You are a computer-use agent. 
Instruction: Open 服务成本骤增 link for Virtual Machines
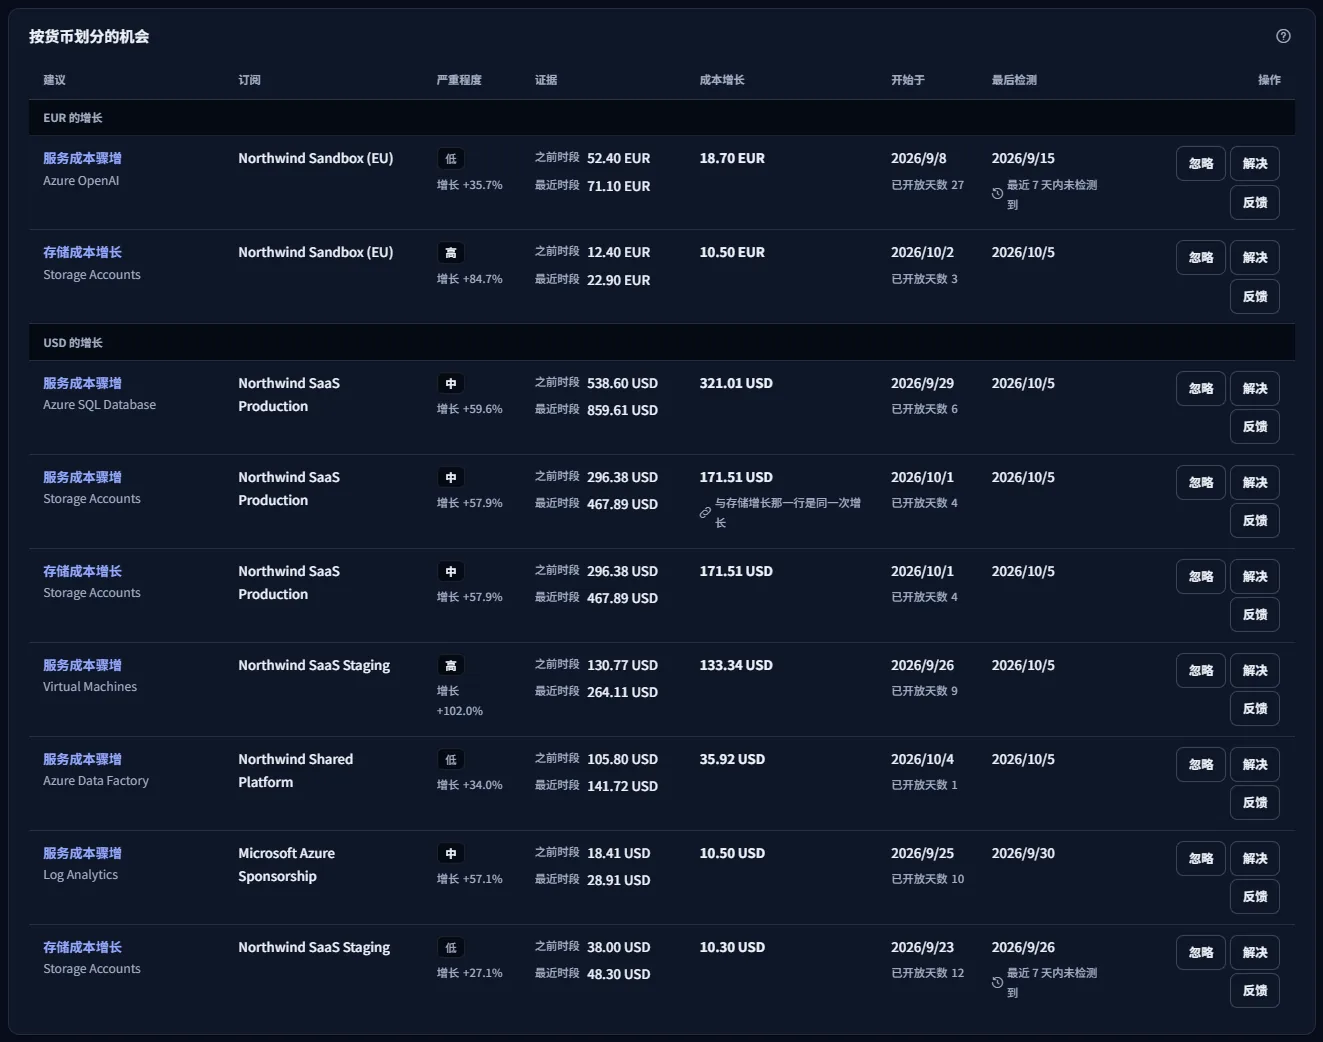click(82, 665)
